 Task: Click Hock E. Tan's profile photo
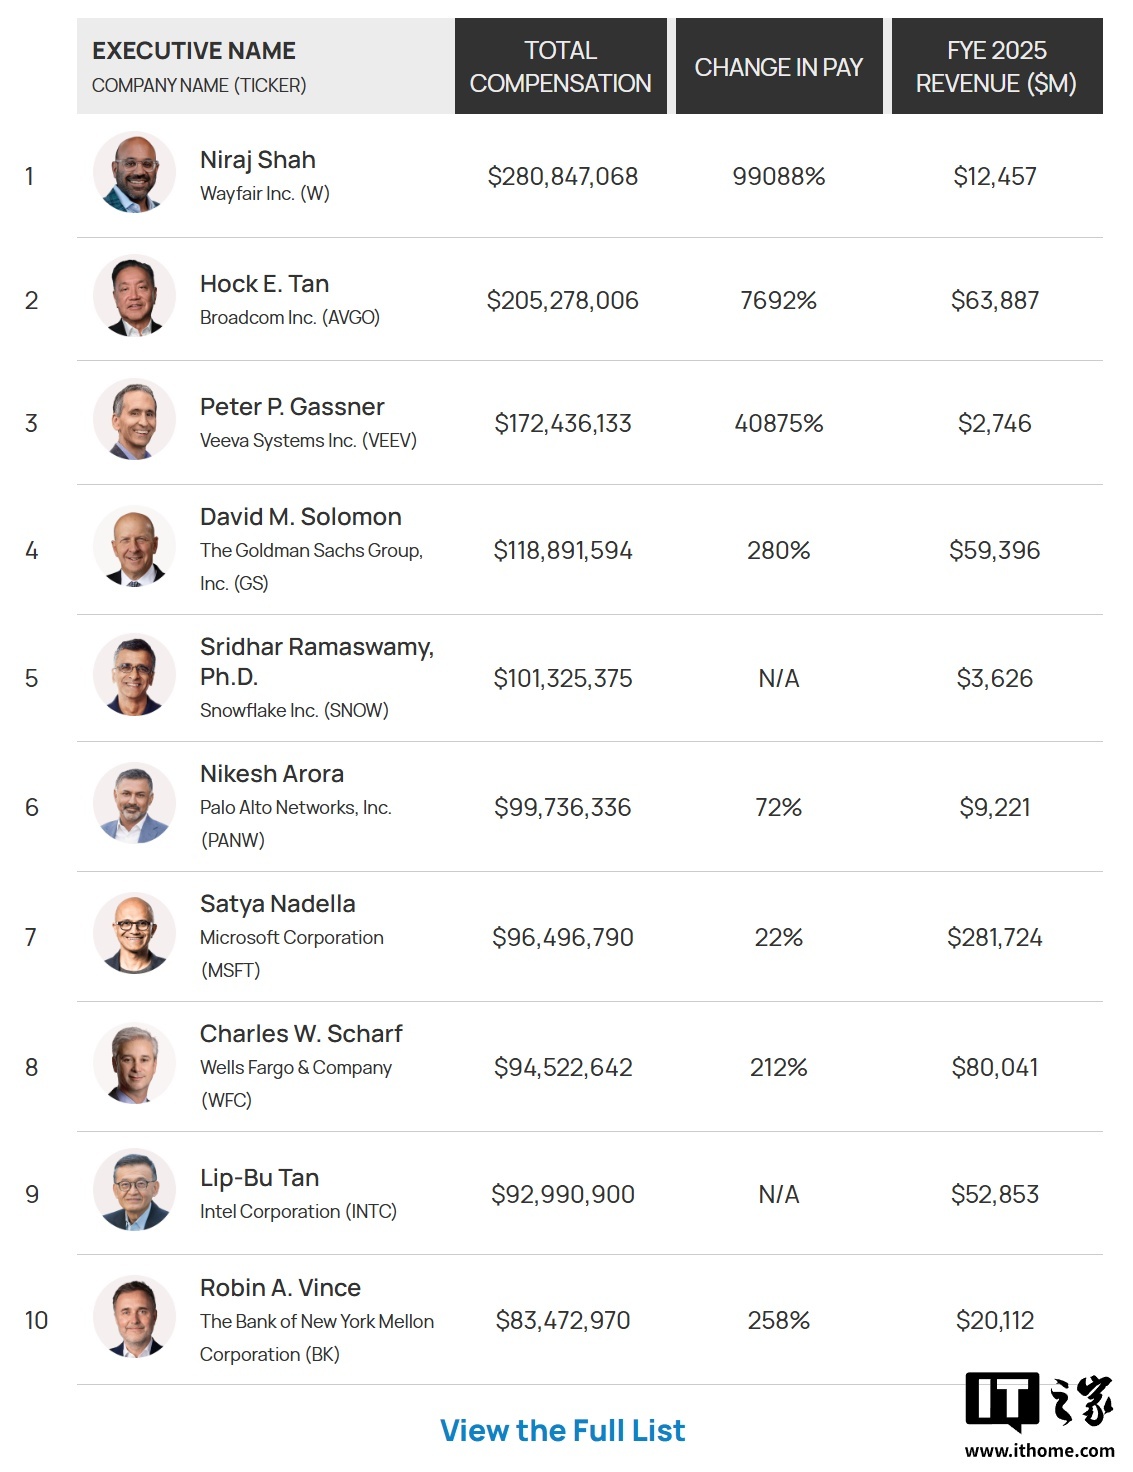(134, 296)
